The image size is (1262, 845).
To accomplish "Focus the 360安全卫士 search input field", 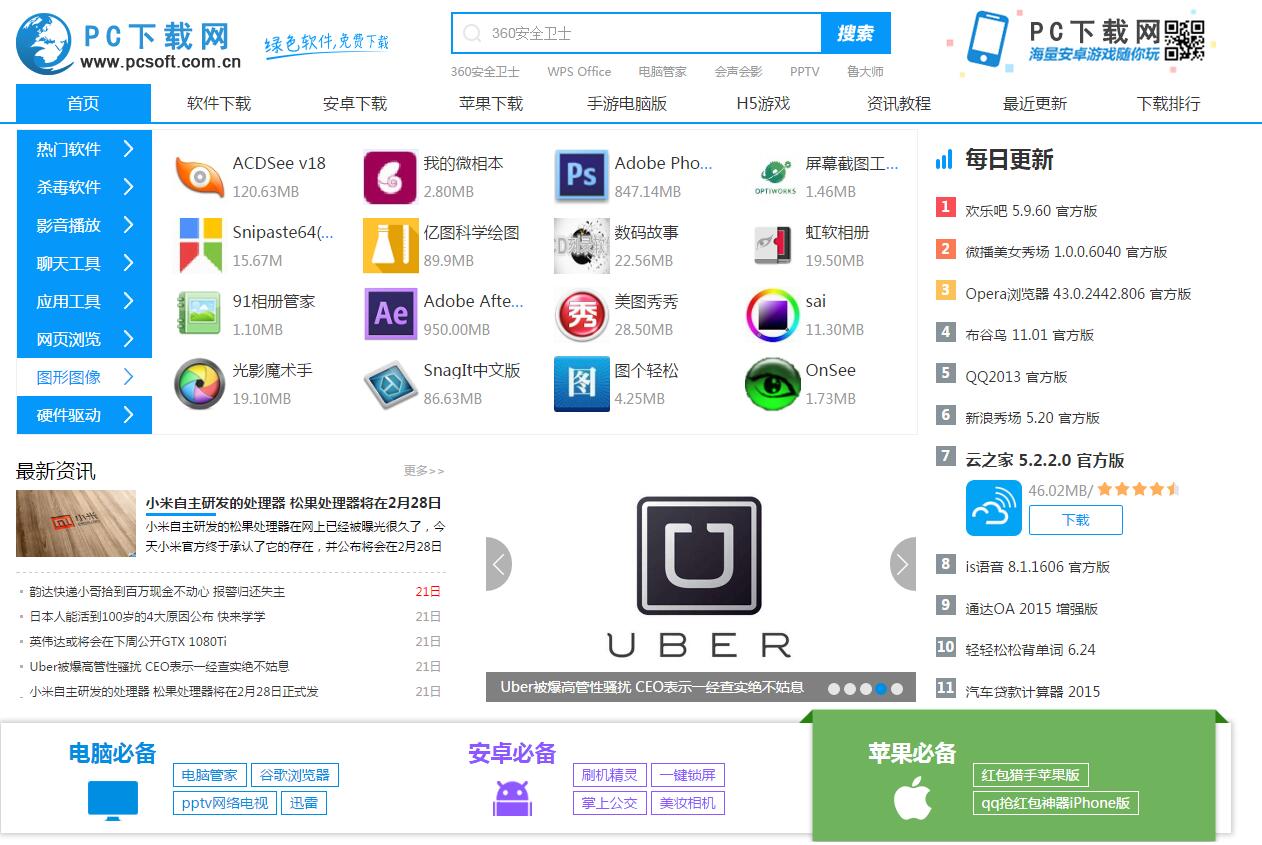I will pos(637,33).
